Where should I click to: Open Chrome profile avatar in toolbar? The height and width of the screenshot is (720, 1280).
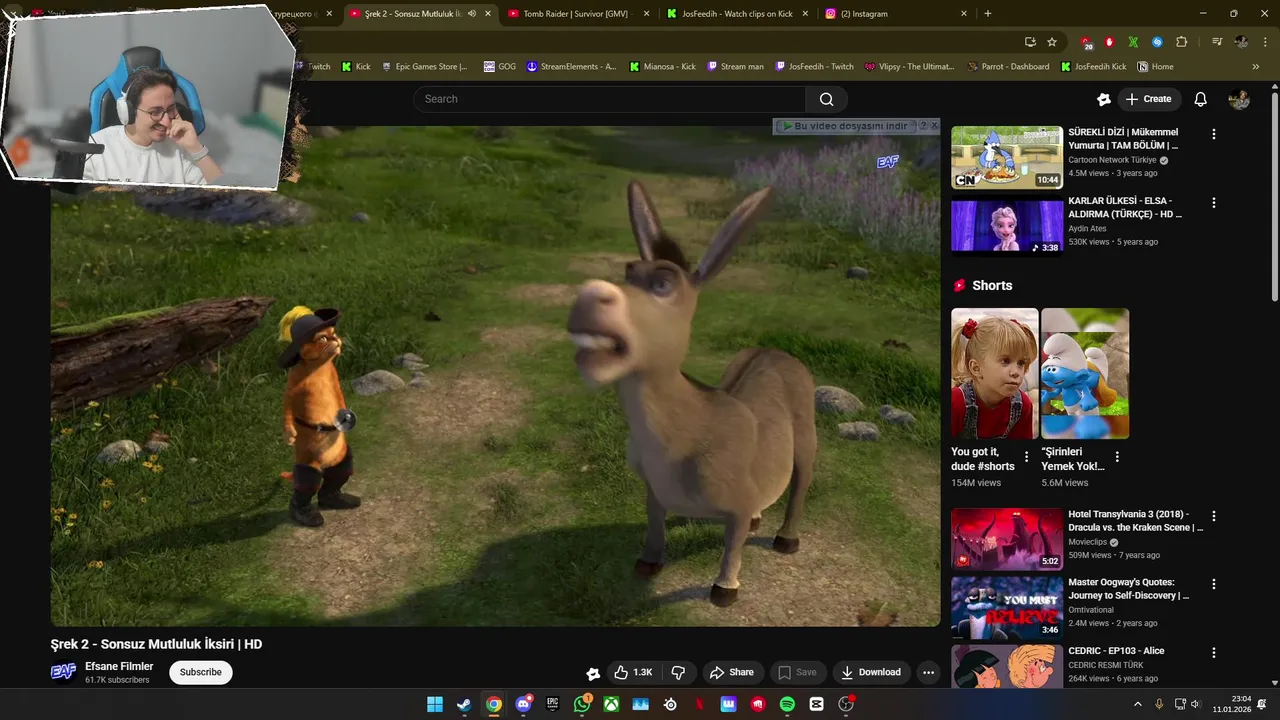pyautogui.click(x=1241, y=42)
